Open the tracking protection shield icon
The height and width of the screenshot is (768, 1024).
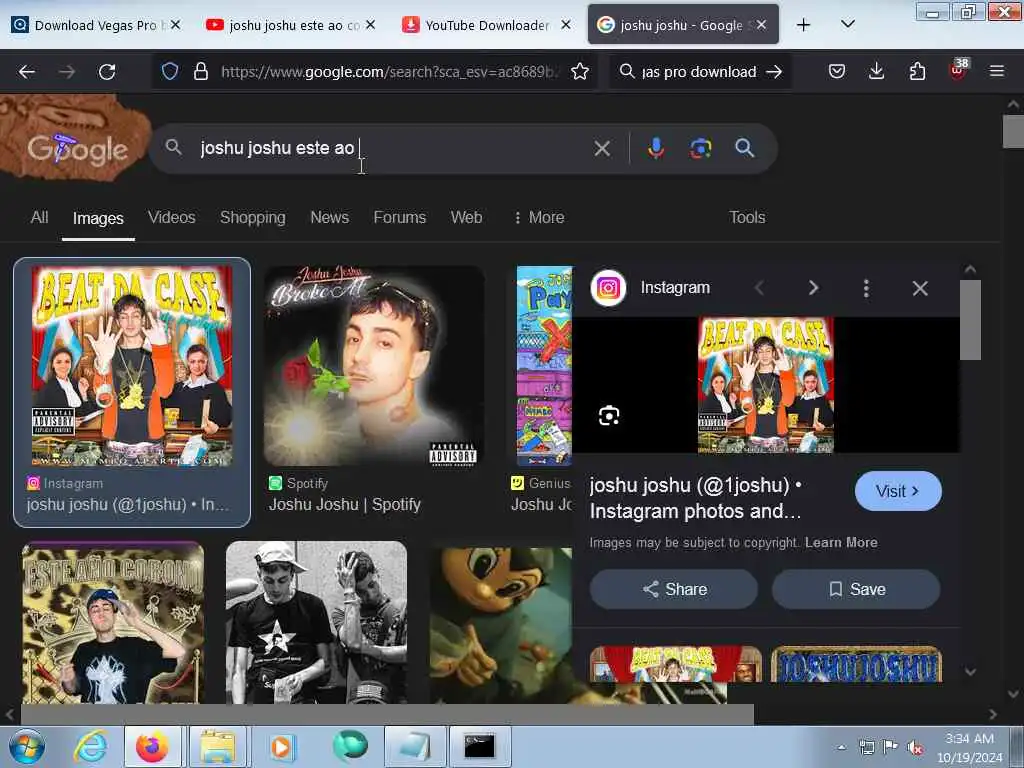(170, 71)
